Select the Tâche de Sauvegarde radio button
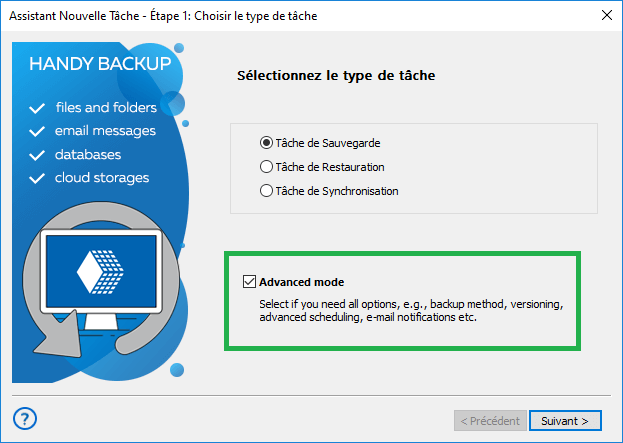623x443 pixels. pyautogui.click(x=266, y=143)
